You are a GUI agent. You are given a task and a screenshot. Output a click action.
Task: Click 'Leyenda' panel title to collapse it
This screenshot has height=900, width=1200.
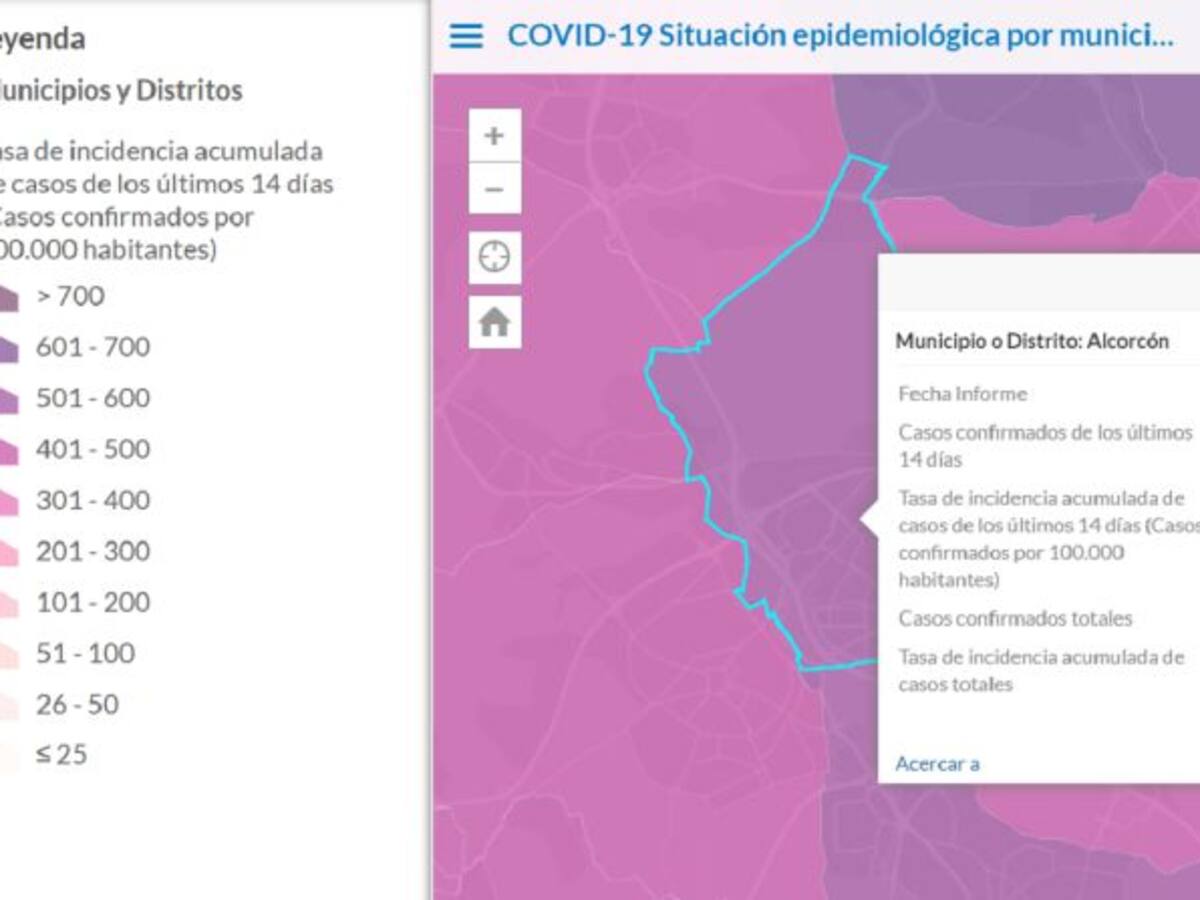click(x=42, y=38)
